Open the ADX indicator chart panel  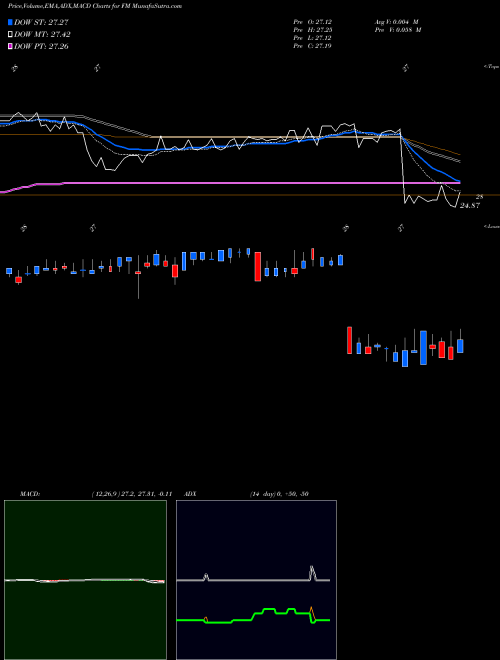256,580
